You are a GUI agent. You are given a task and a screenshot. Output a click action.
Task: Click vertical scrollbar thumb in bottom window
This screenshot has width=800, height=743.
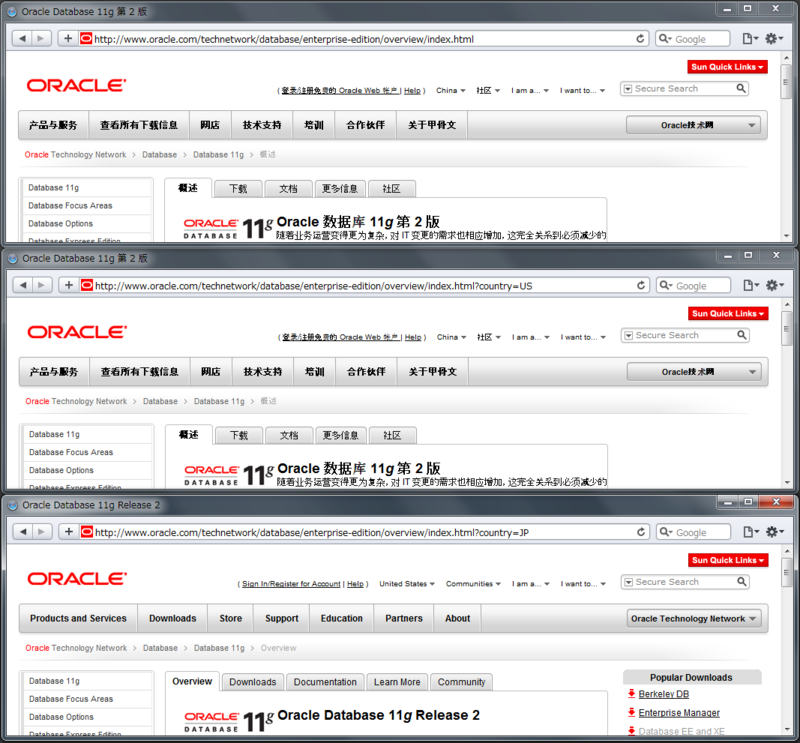[787, 574]
